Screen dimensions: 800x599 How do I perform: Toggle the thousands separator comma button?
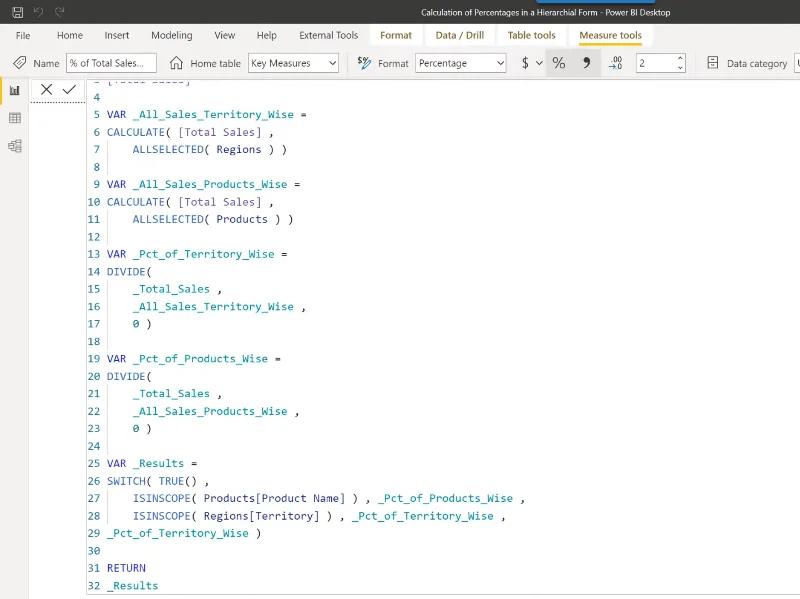click(x=587, y=63)
